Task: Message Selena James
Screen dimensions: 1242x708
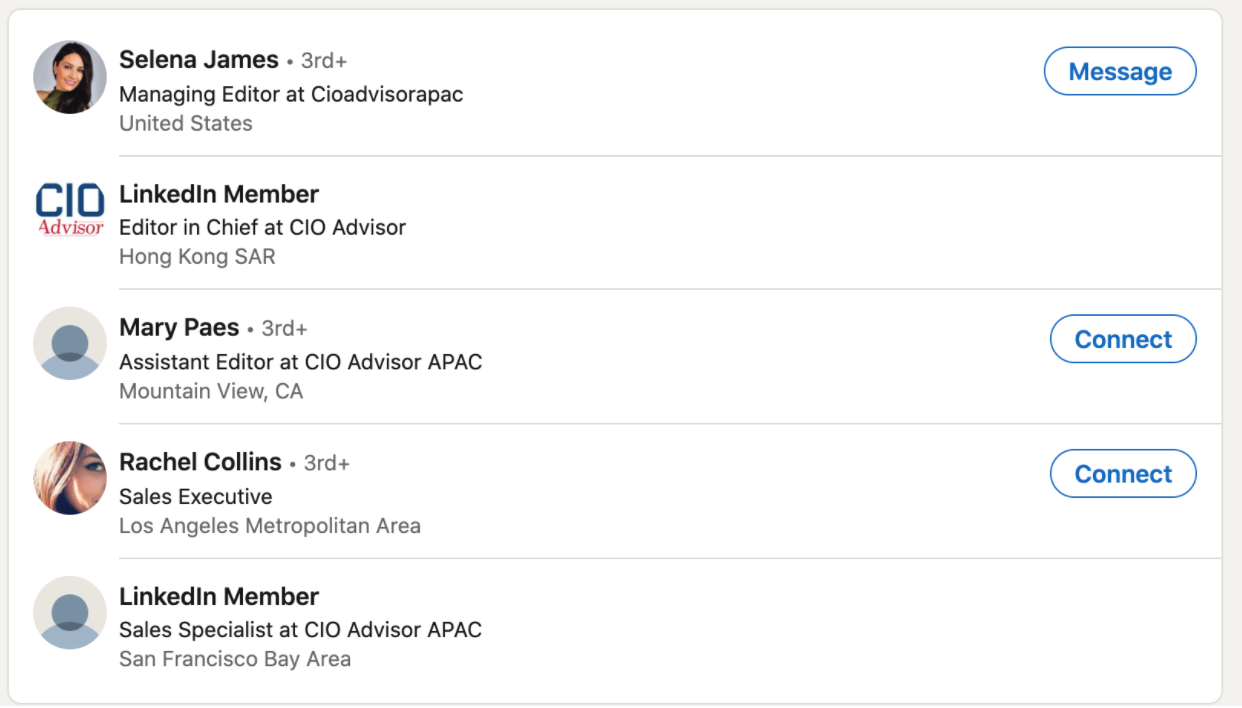Action: 1120,71
